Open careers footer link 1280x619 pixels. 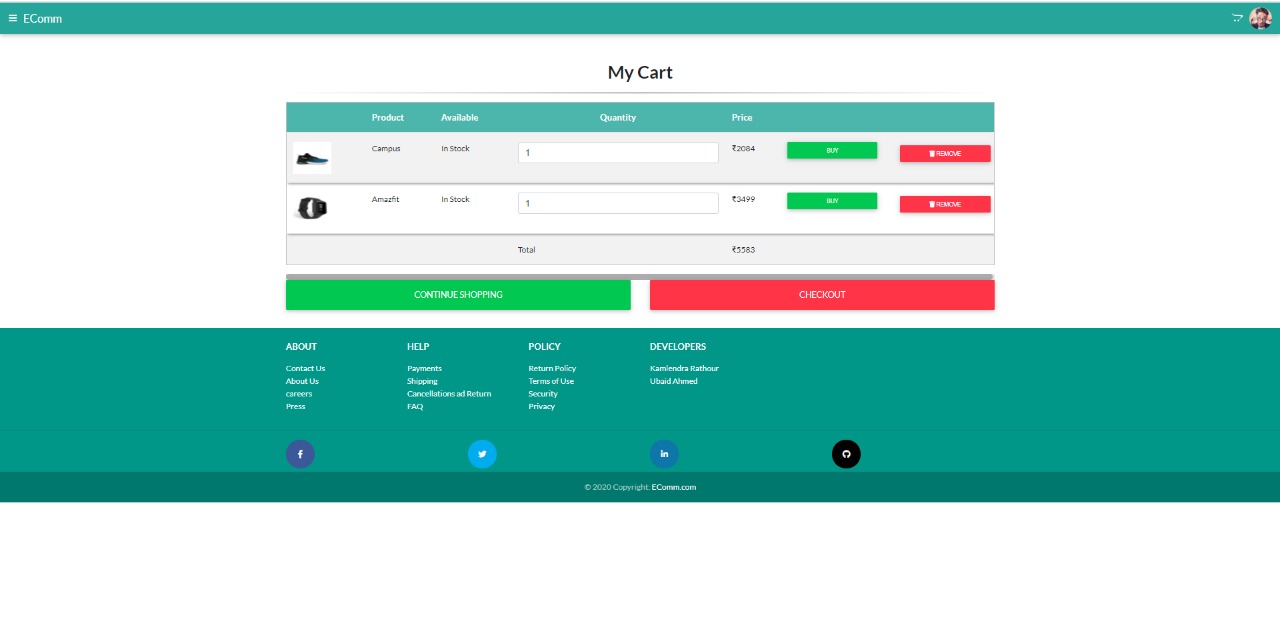pos(299,394)
